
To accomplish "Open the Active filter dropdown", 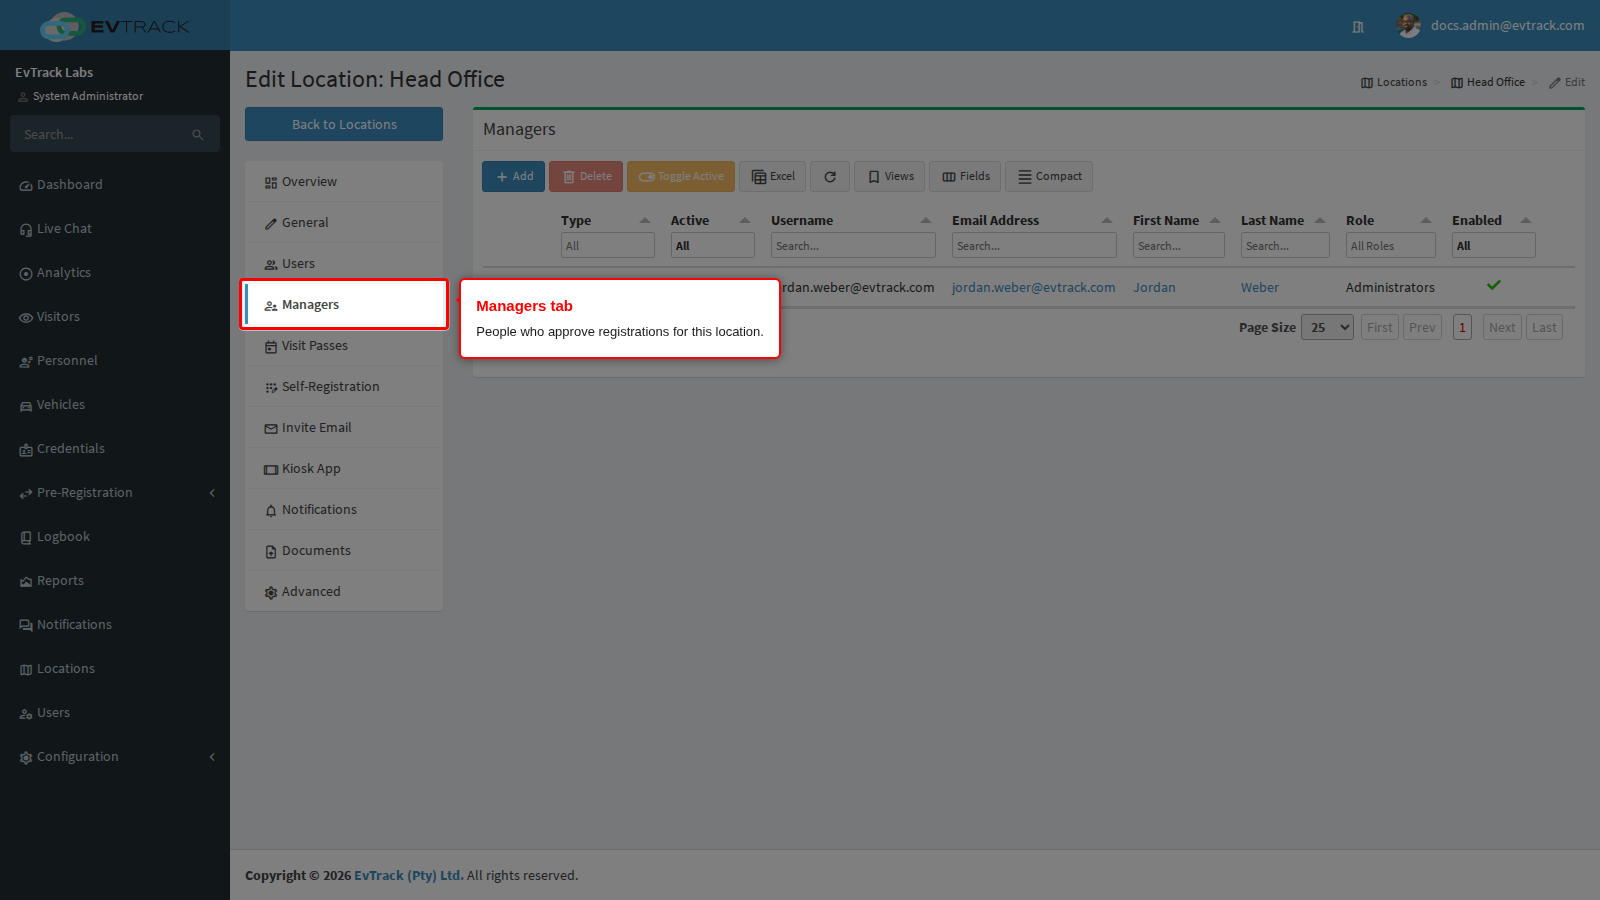I will coord(713,245).
